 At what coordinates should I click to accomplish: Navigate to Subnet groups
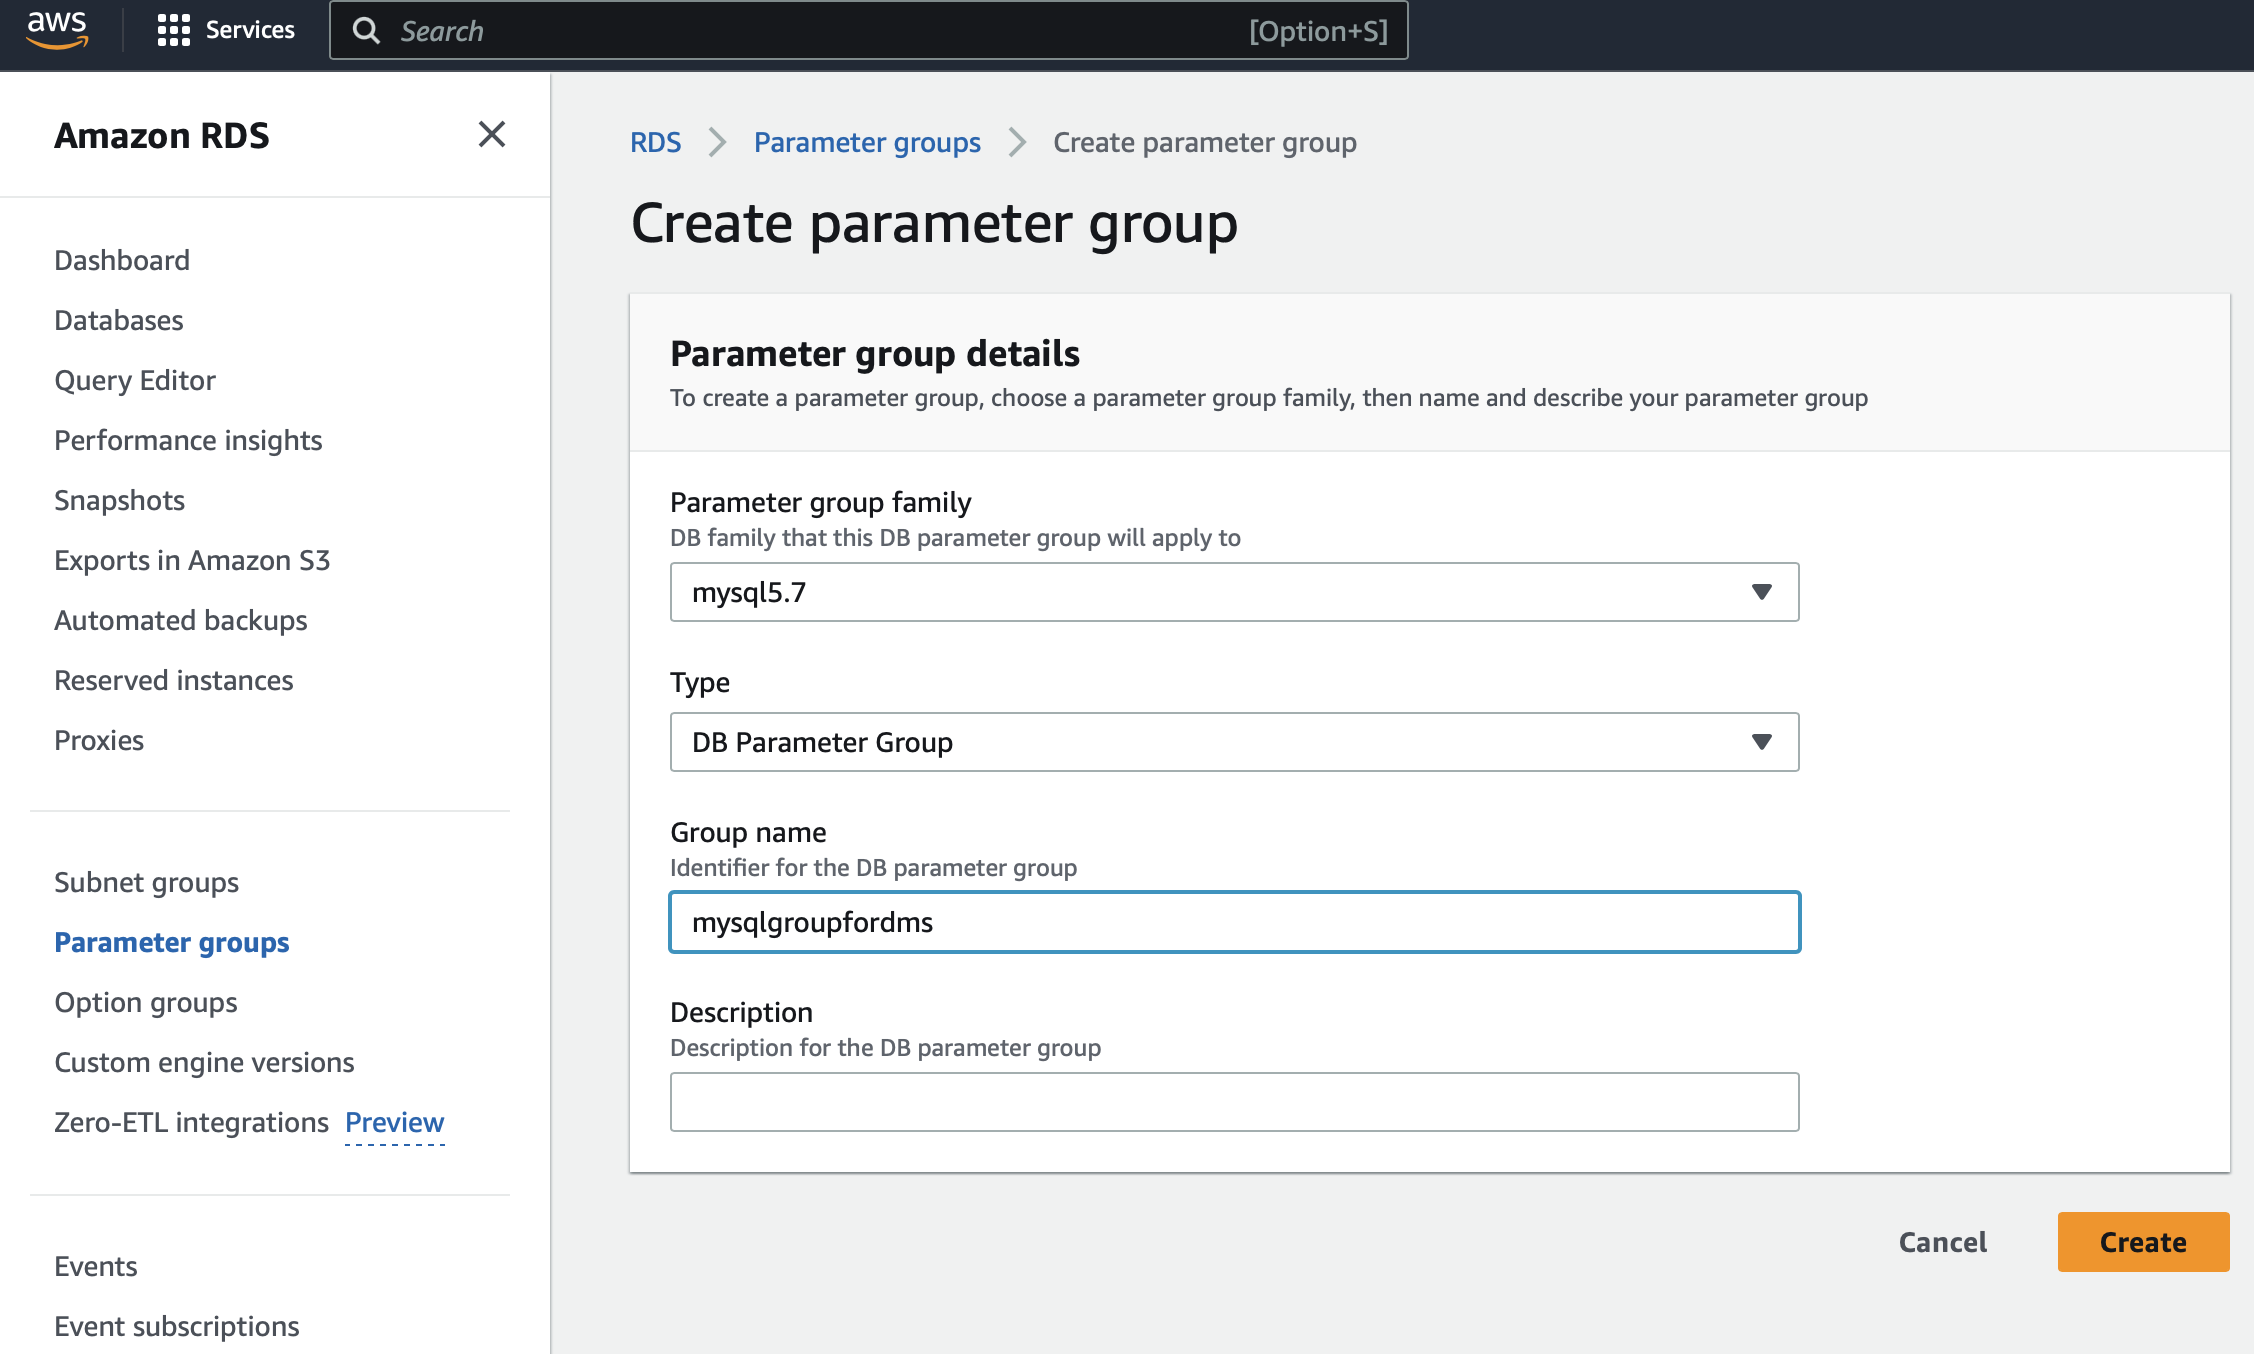point(147,882)
